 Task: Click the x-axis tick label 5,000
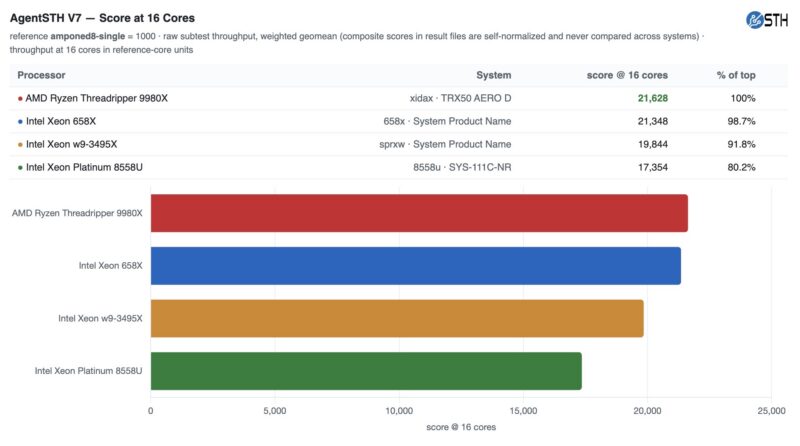tap(274, 411)
